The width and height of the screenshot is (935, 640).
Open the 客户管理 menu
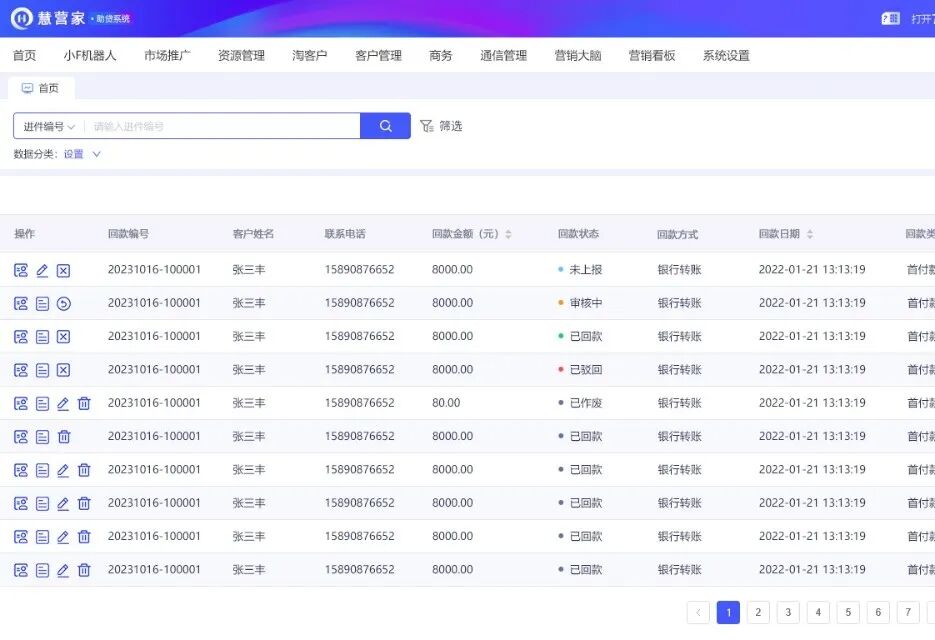[x=378, y=55]
